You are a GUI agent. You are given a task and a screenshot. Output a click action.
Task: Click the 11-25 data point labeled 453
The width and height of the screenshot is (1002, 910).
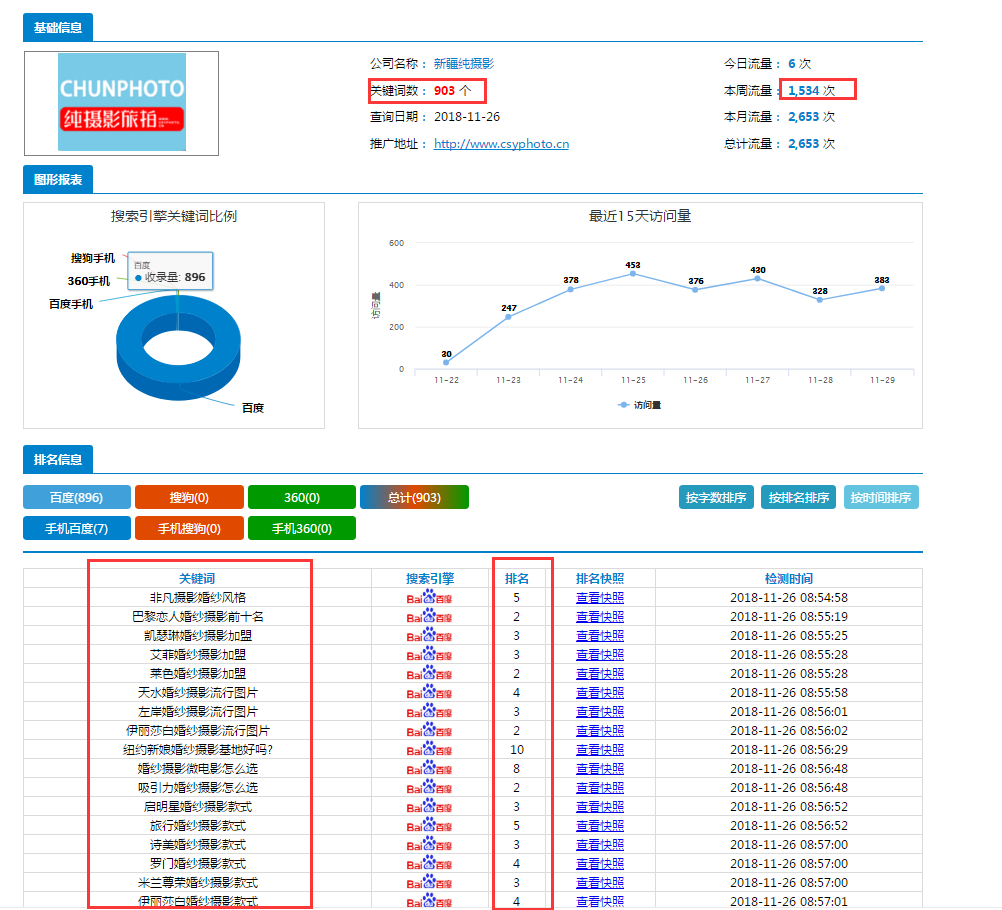(x=633, y=273)
